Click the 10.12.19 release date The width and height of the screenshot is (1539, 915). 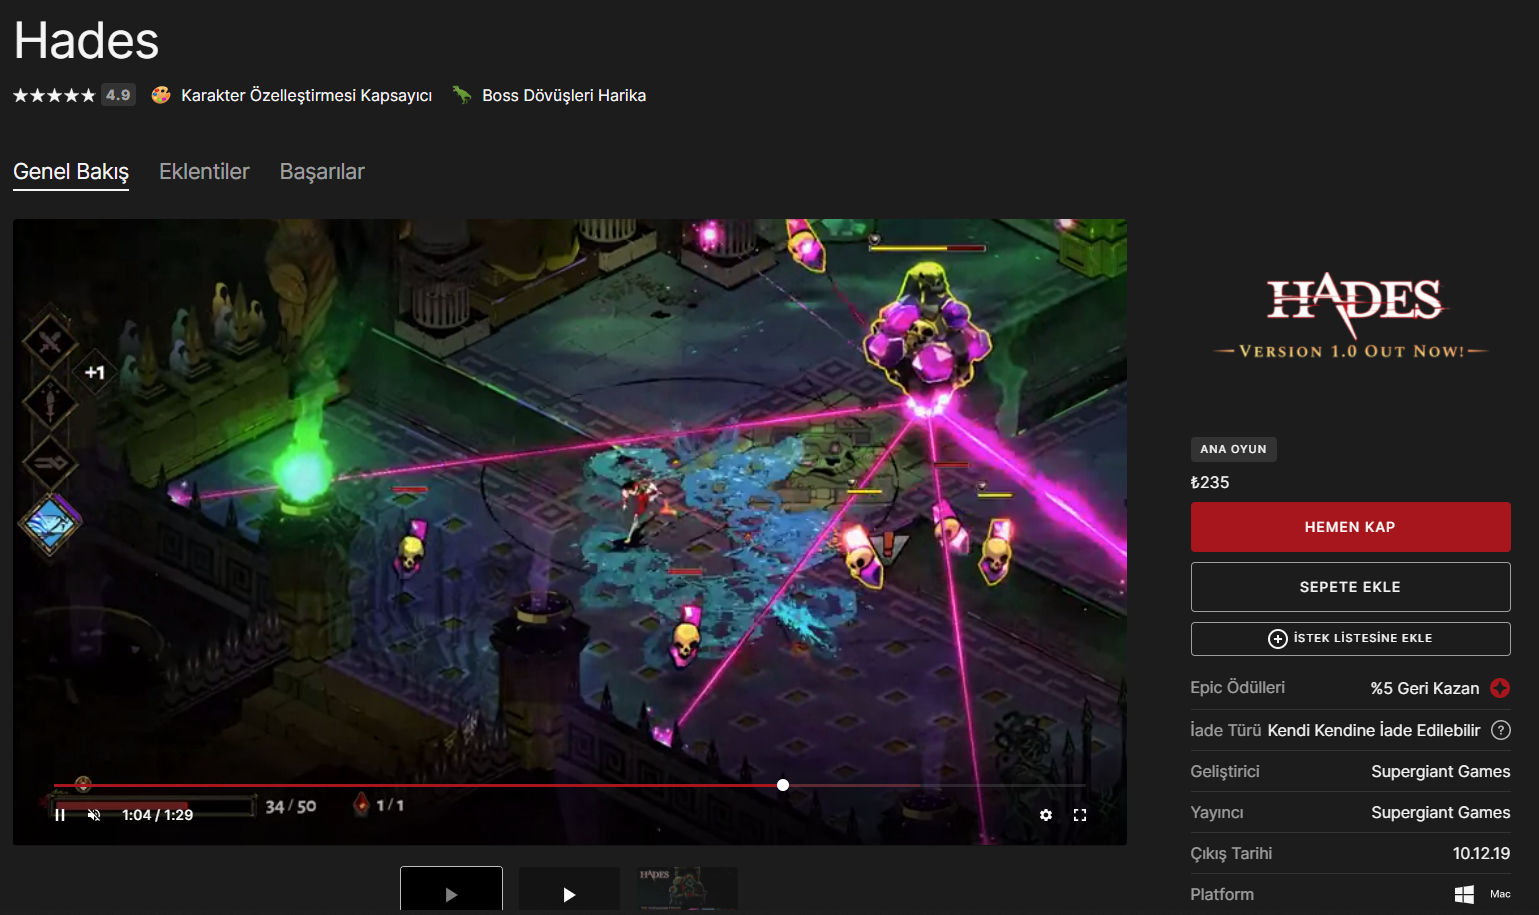tap(1481, 854)
